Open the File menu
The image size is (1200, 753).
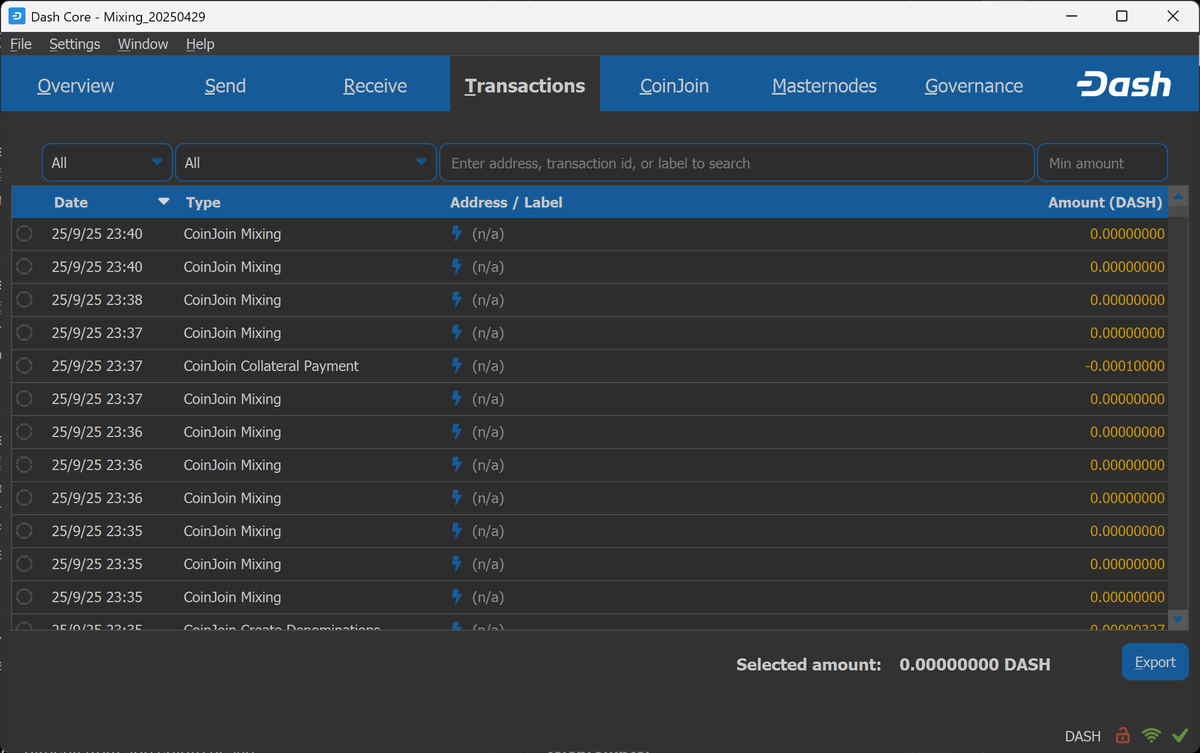tap(21, 44)
